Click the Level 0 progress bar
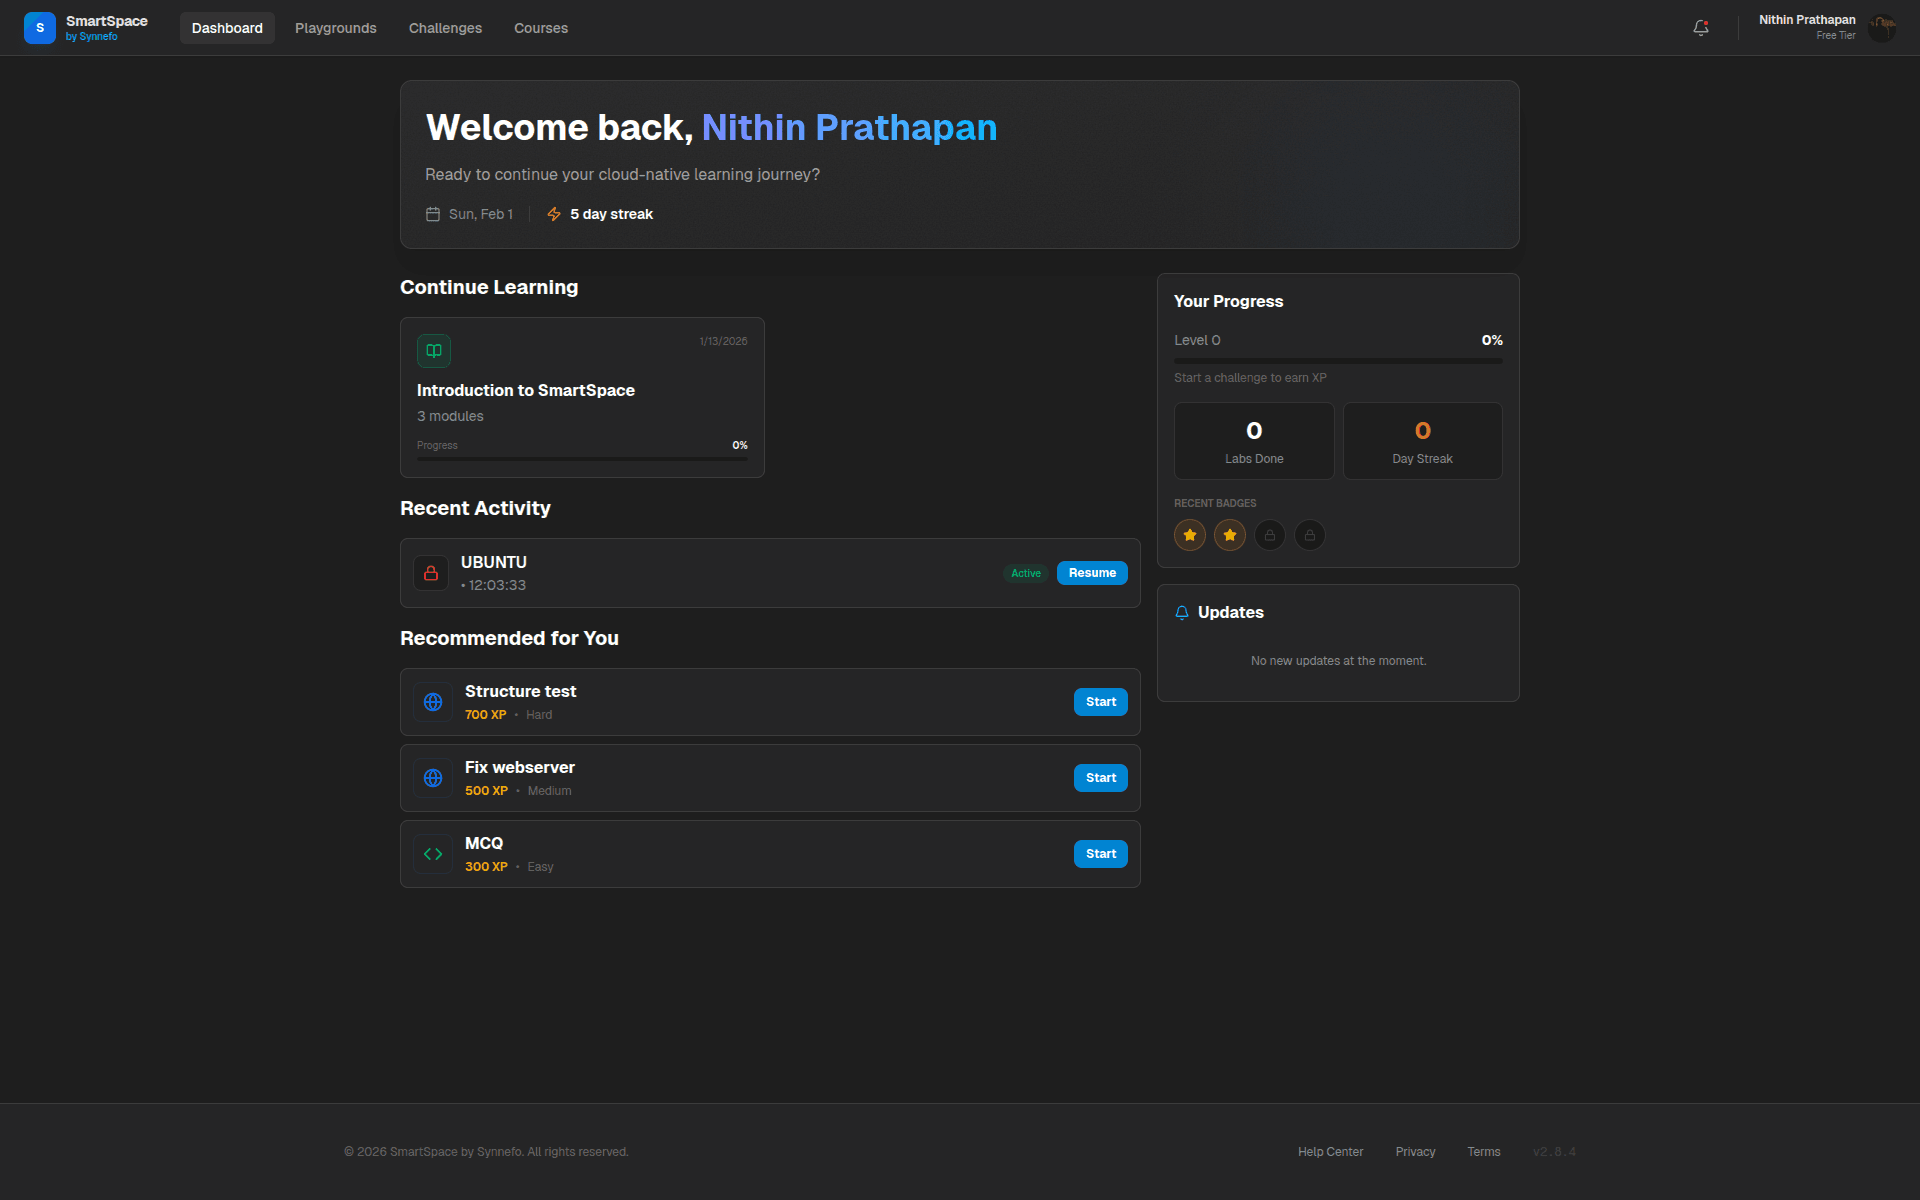Screen dimensions: 1920x1200 tap(1338, 361)
